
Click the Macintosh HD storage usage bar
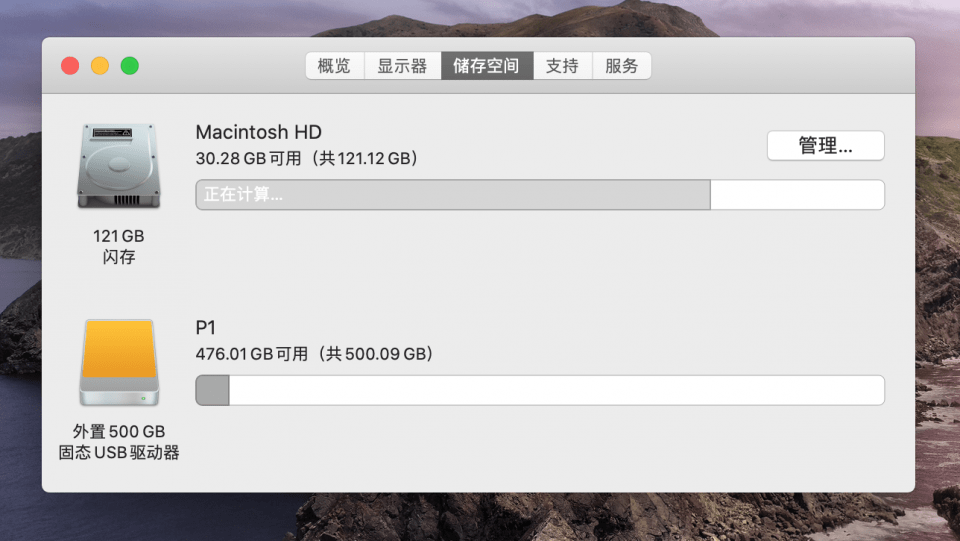540,195
